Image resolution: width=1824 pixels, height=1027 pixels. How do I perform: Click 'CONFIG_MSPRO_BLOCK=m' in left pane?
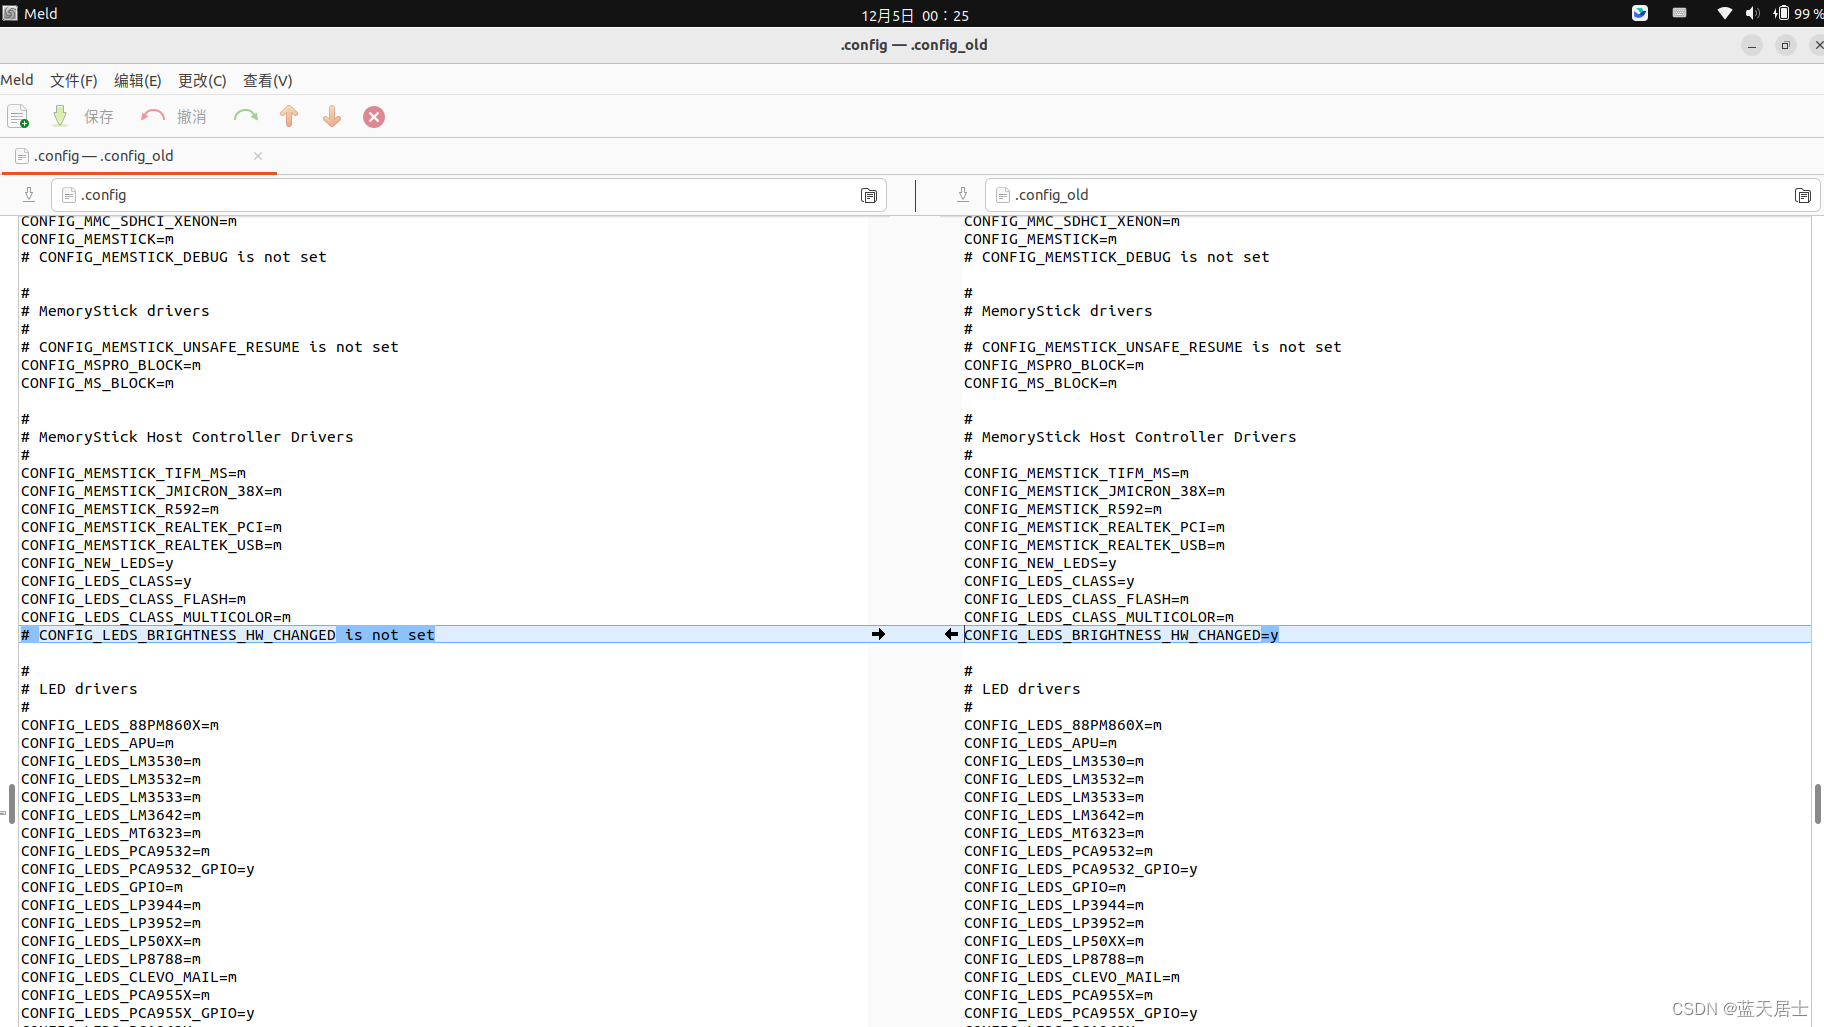[111, 365]
